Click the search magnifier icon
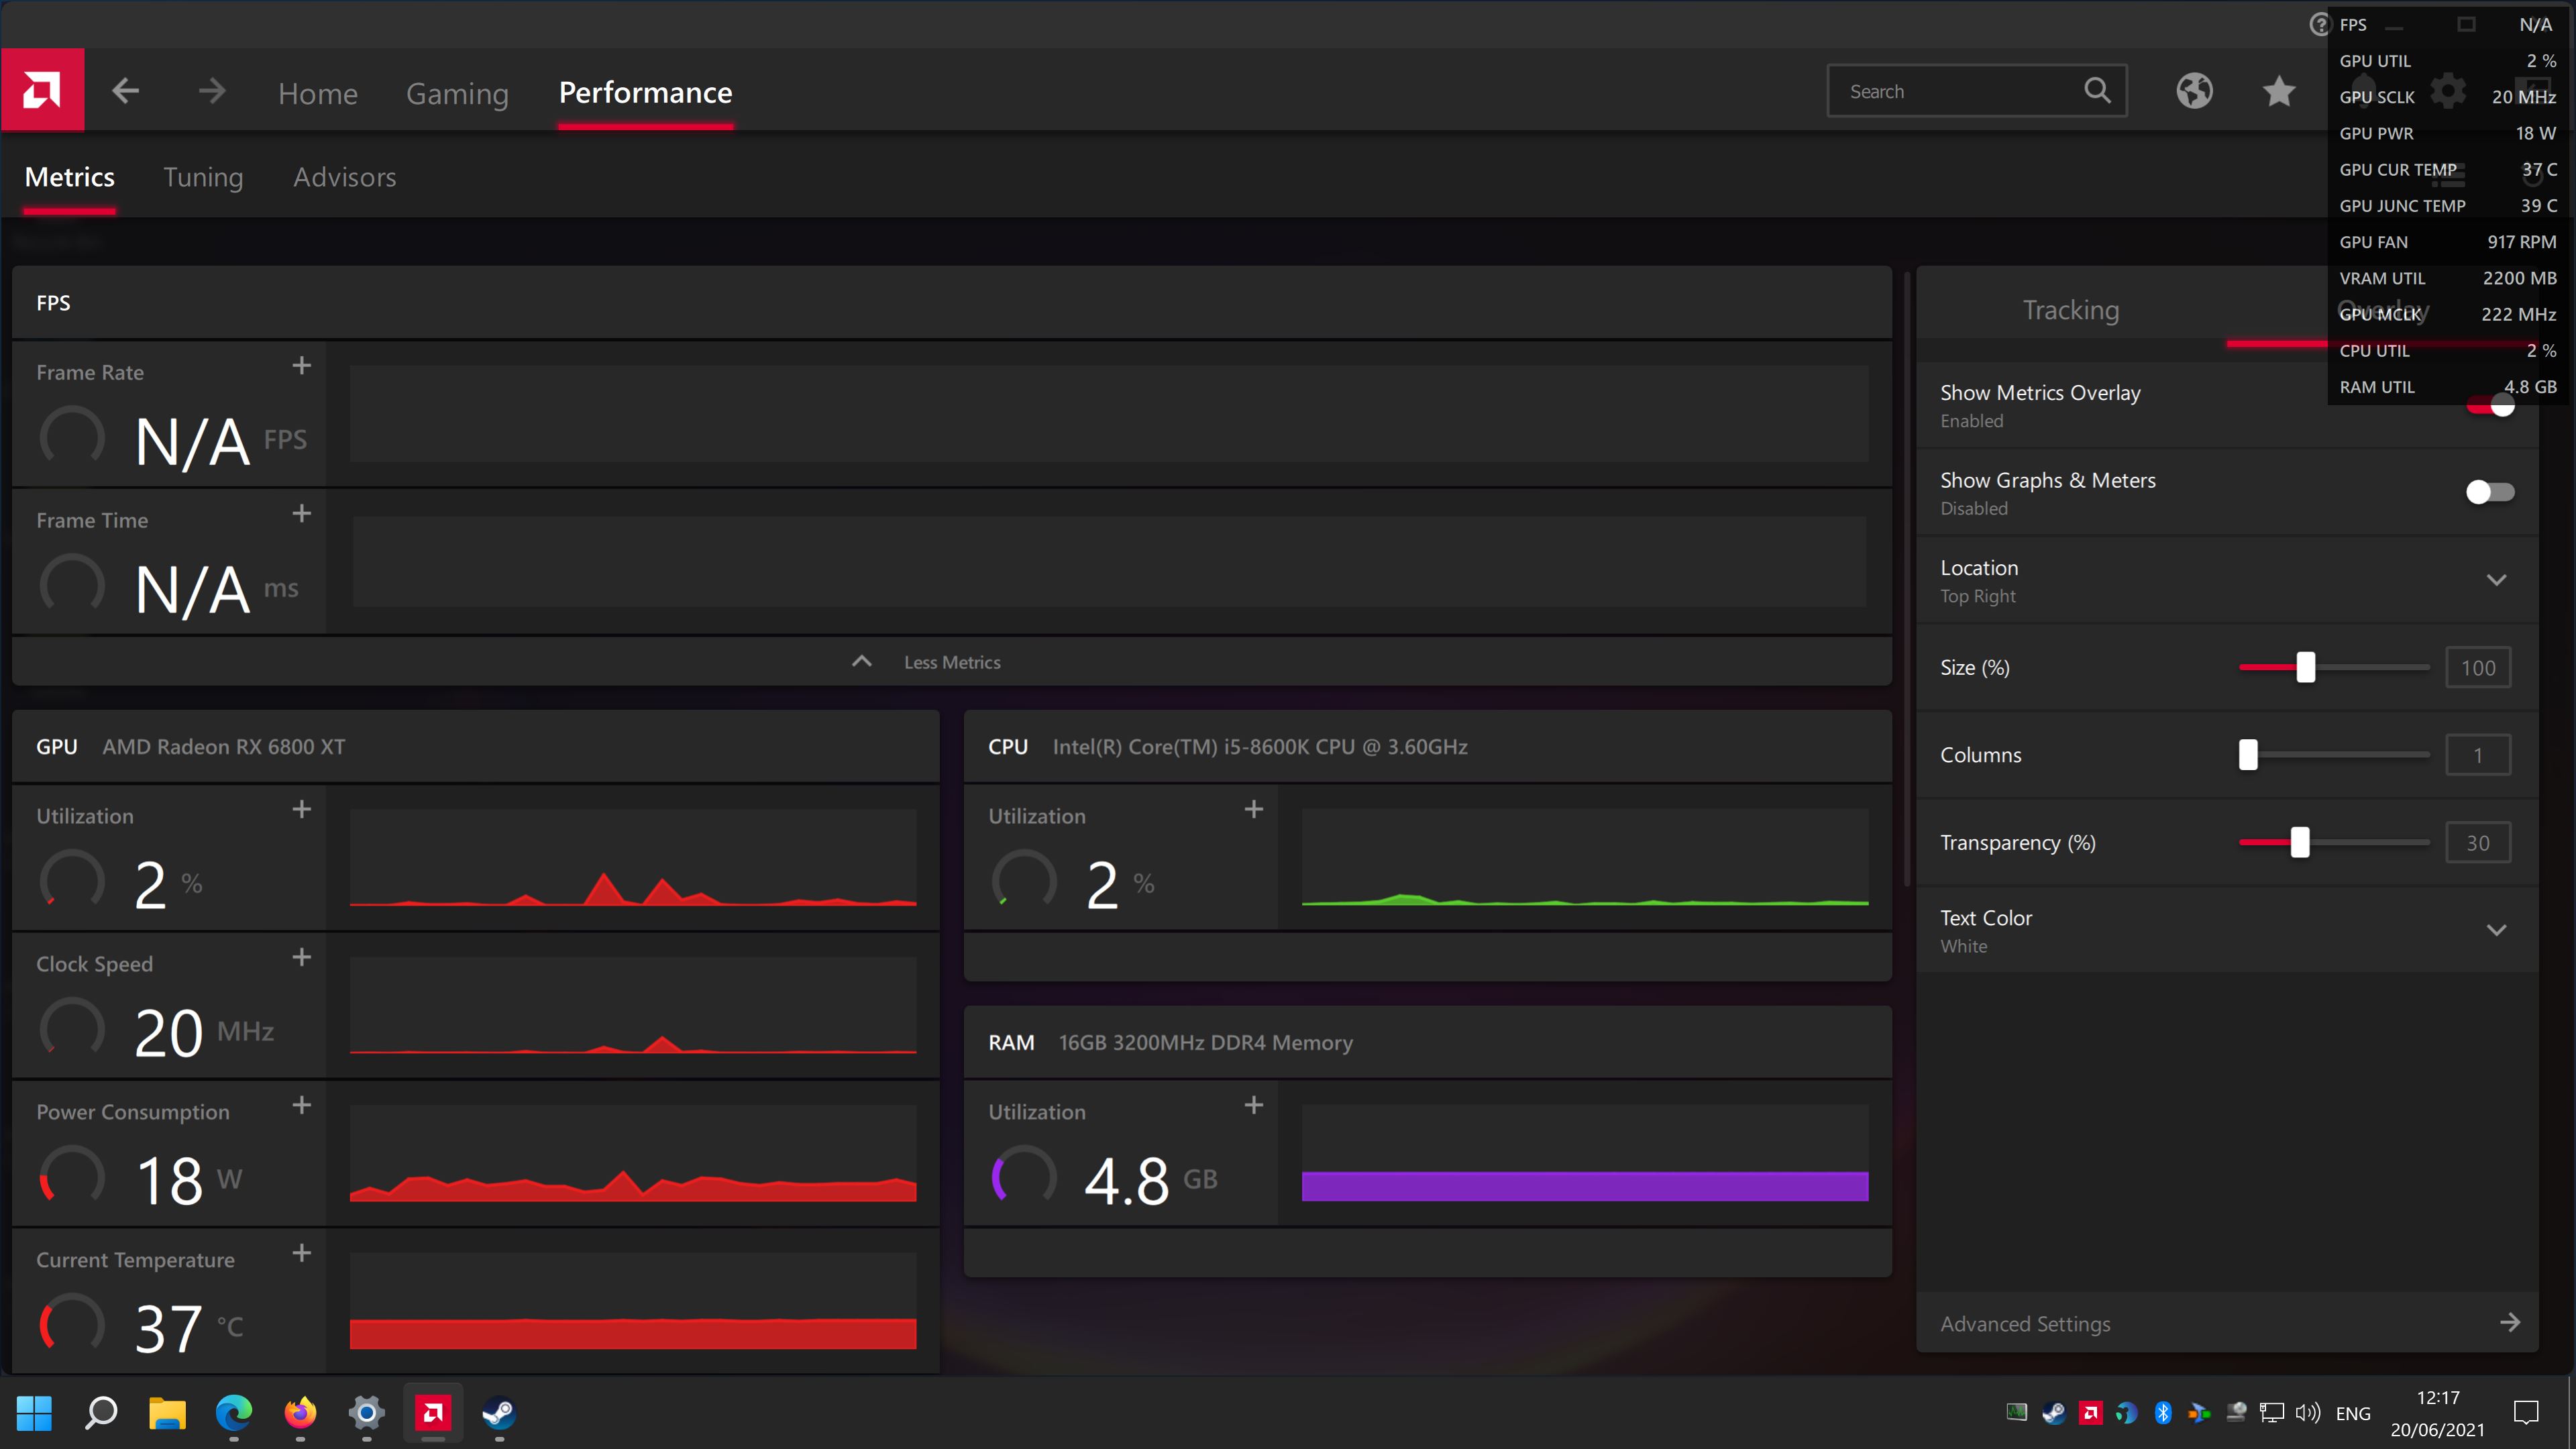 (2097, 91)
